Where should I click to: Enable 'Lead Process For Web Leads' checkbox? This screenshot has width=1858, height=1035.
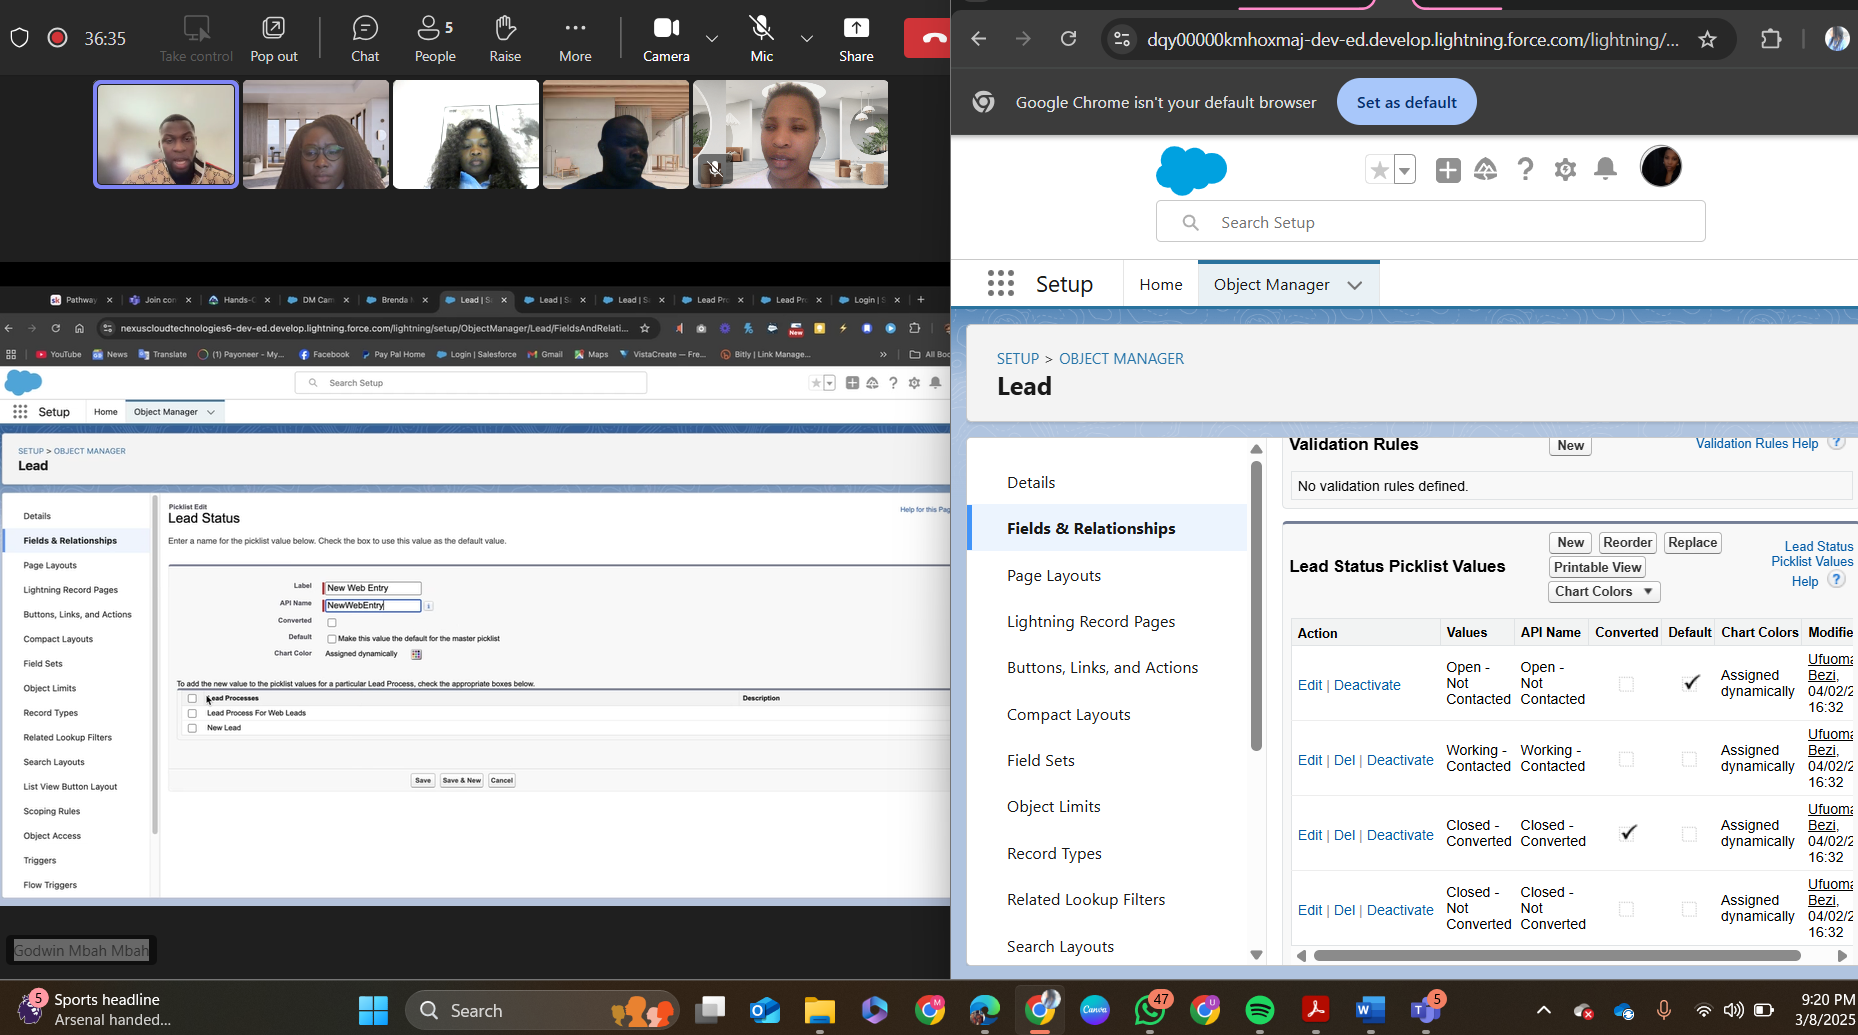pos(192,713)
